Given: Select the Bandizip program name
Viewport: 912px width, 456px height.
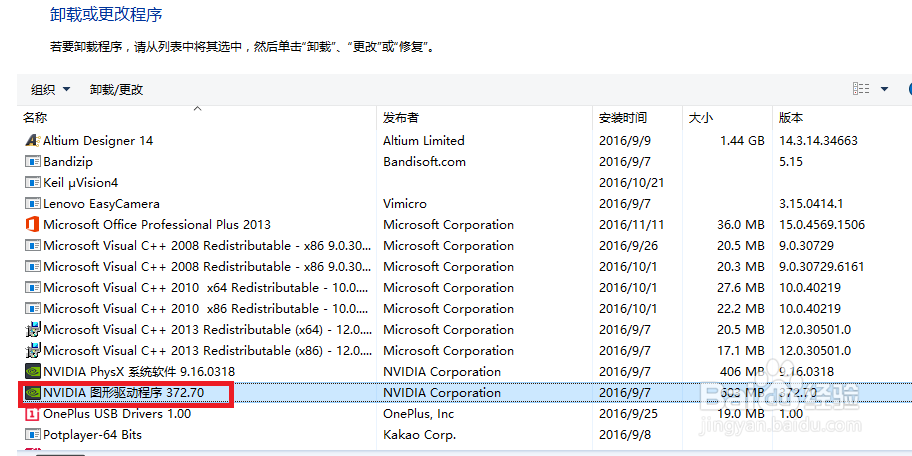Looking at the screenshot, I should point(68,162).
